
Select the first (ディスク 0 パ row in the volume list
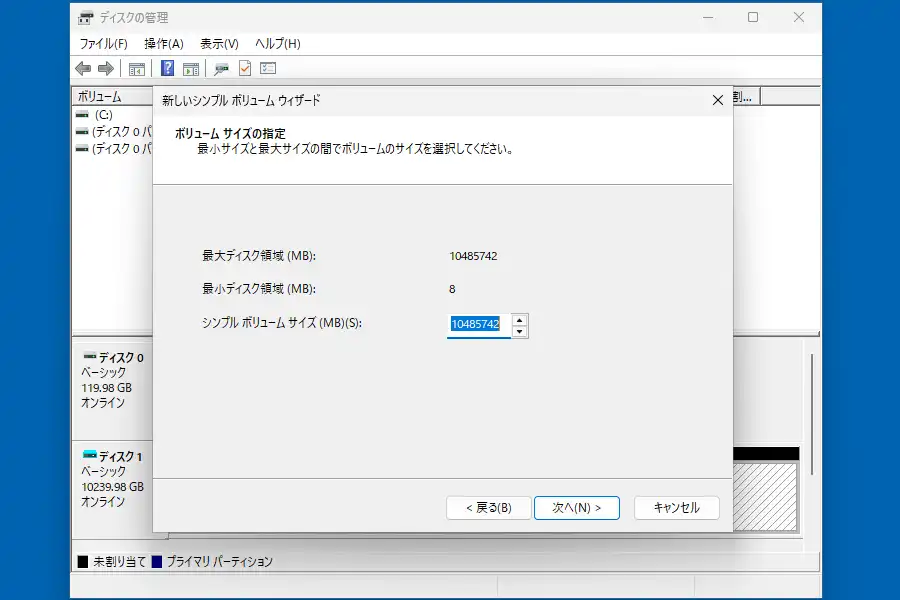[x=114, y=132]
